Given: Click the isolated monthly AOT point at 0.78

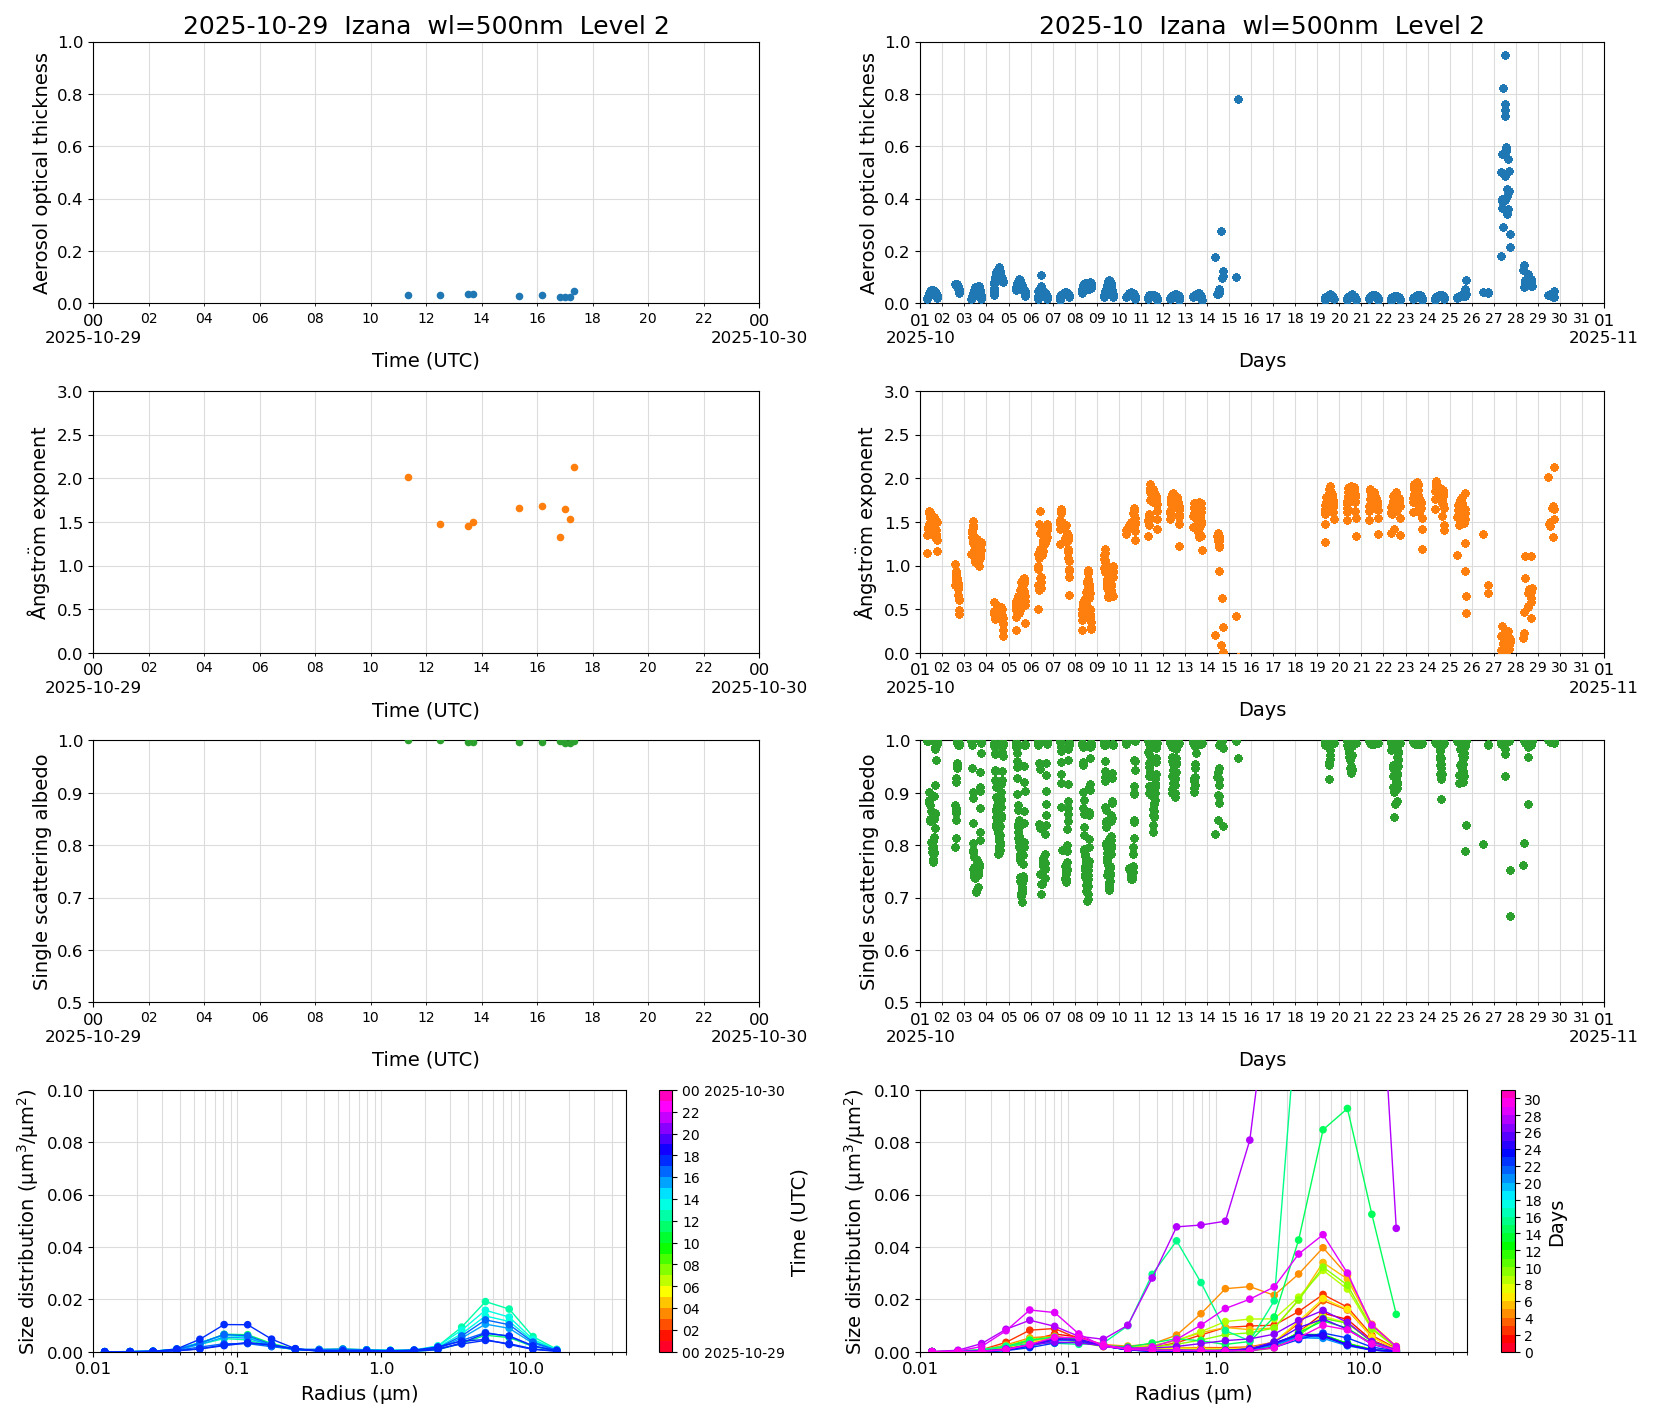Looking at the screenshot, I should tap(1238, 99).
